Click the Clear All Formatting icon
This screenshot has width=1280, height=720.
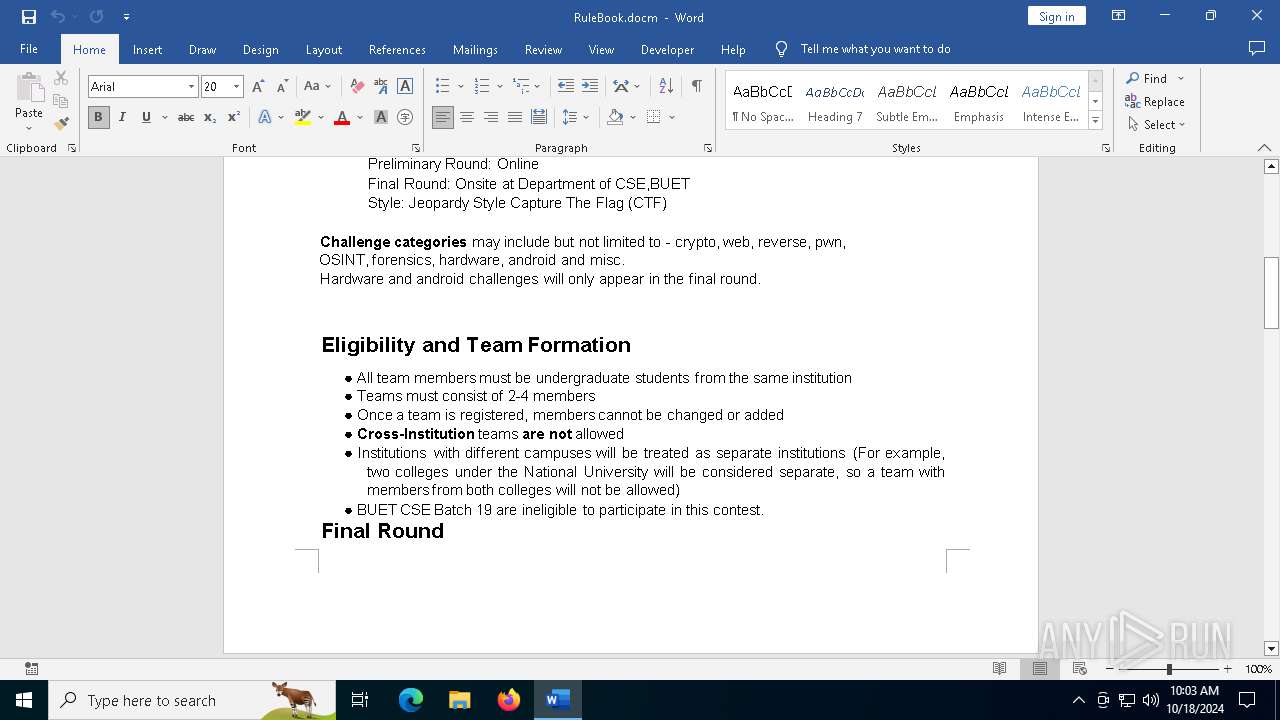point(357,87)
